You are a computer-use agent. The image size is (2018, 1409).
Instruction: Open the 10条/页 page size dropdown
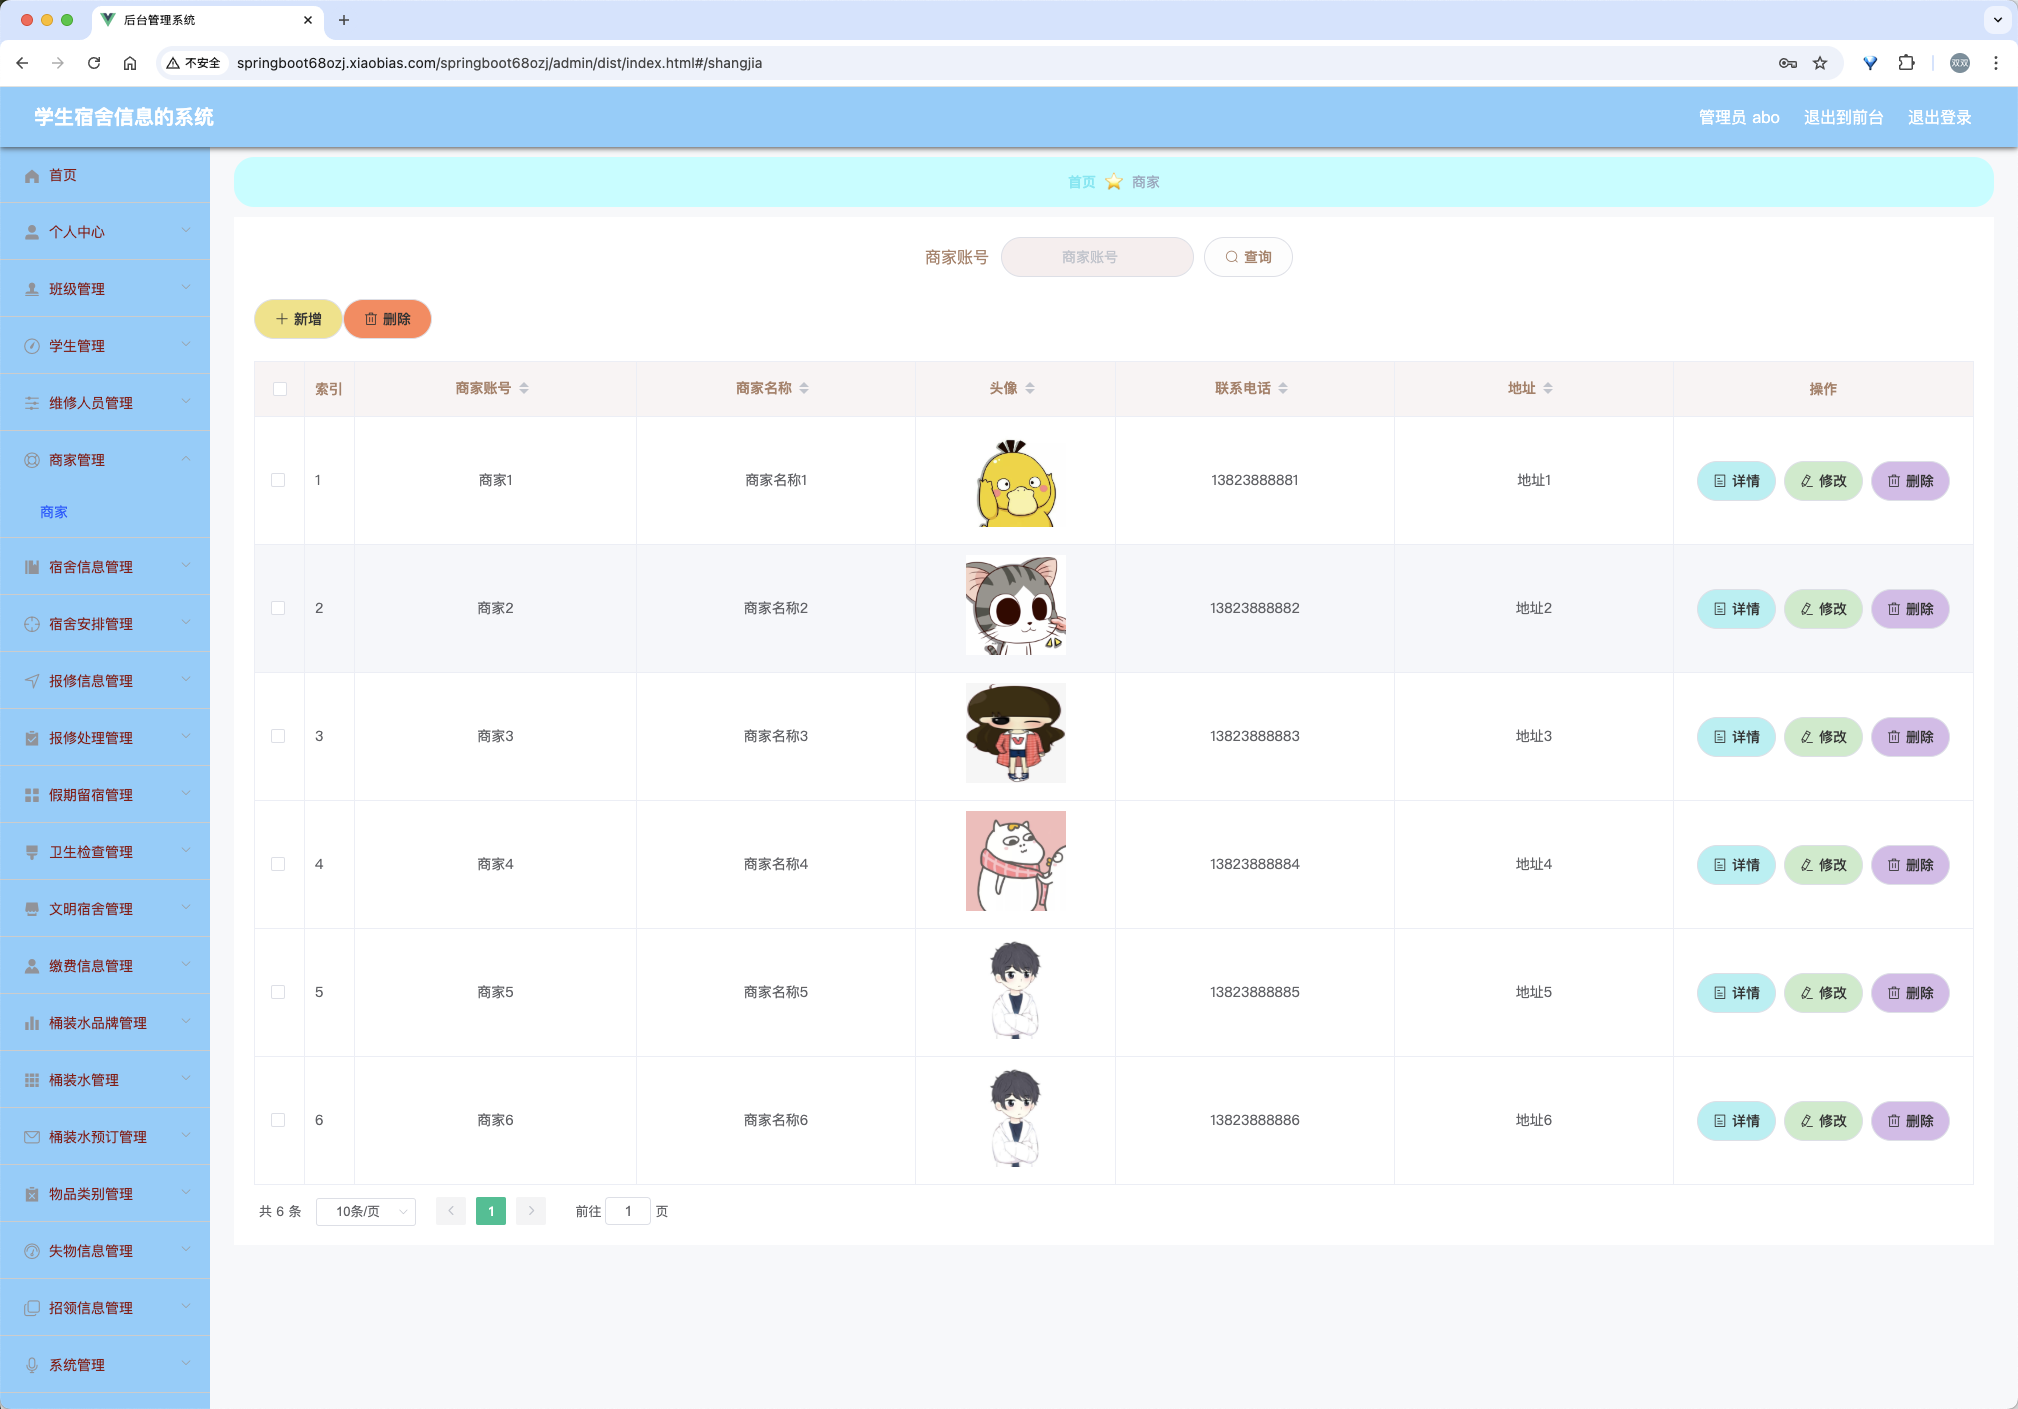pyautogui.click(x=366, y=1212)
